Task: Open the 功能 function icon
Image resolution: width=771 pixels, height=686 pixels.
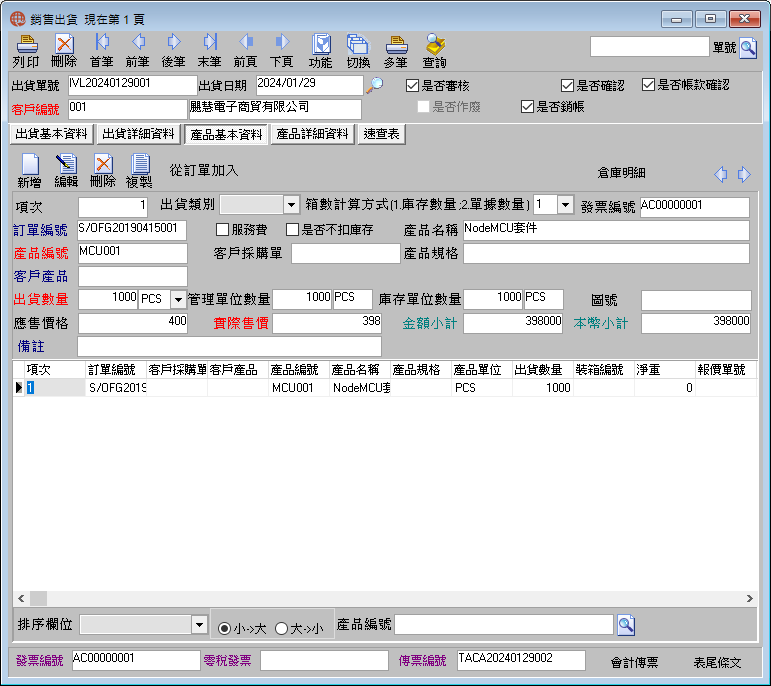Action: coord(321,51)
